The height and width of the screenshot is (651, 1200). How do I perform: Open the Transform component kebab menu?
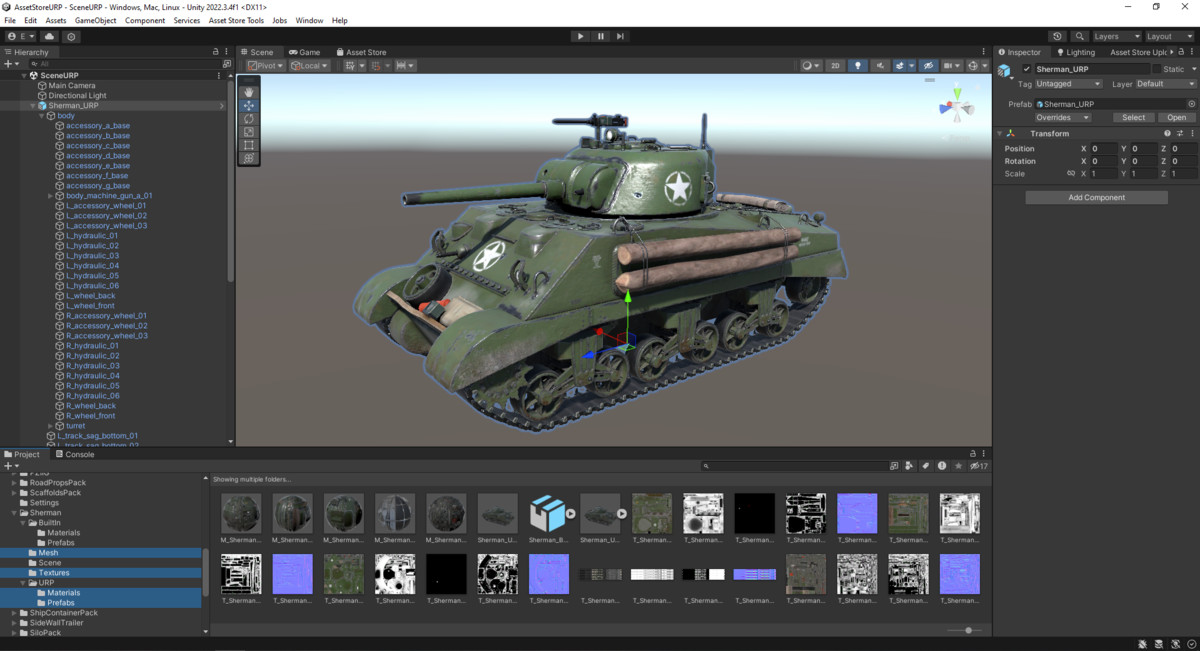1191,133
